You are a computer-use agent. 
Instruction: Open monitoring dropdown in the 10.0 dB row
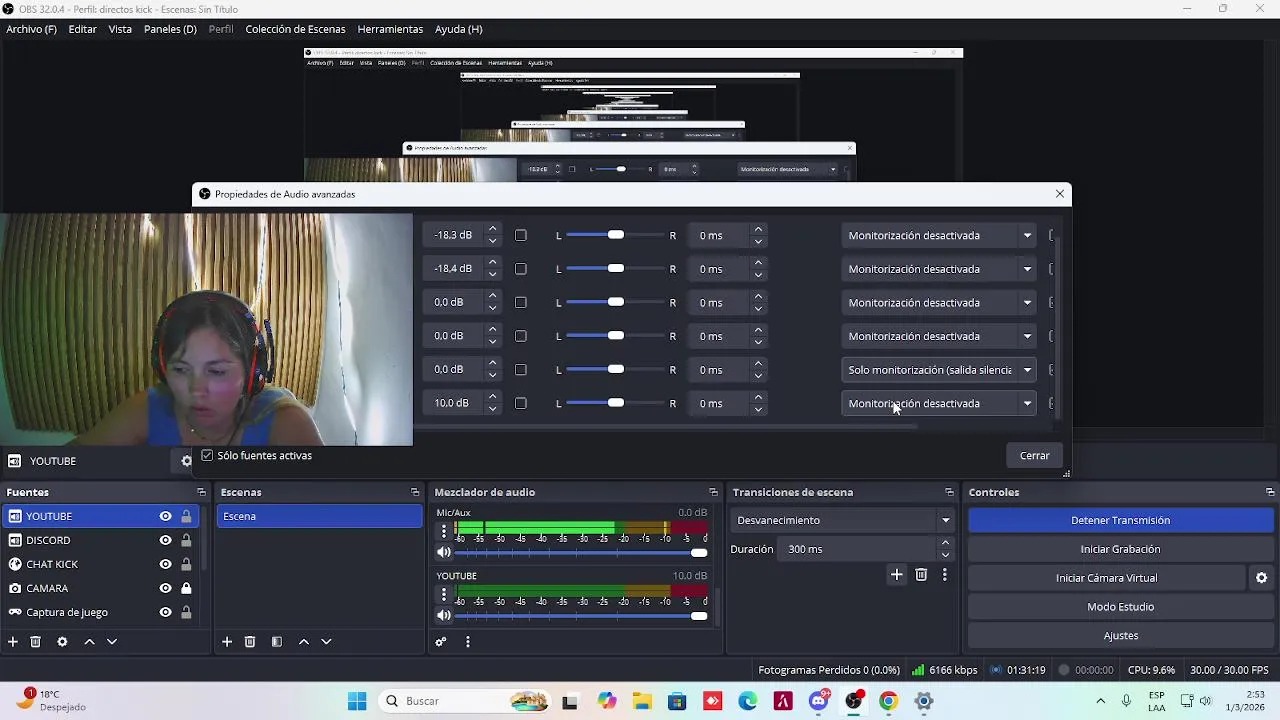coord(938,403)
